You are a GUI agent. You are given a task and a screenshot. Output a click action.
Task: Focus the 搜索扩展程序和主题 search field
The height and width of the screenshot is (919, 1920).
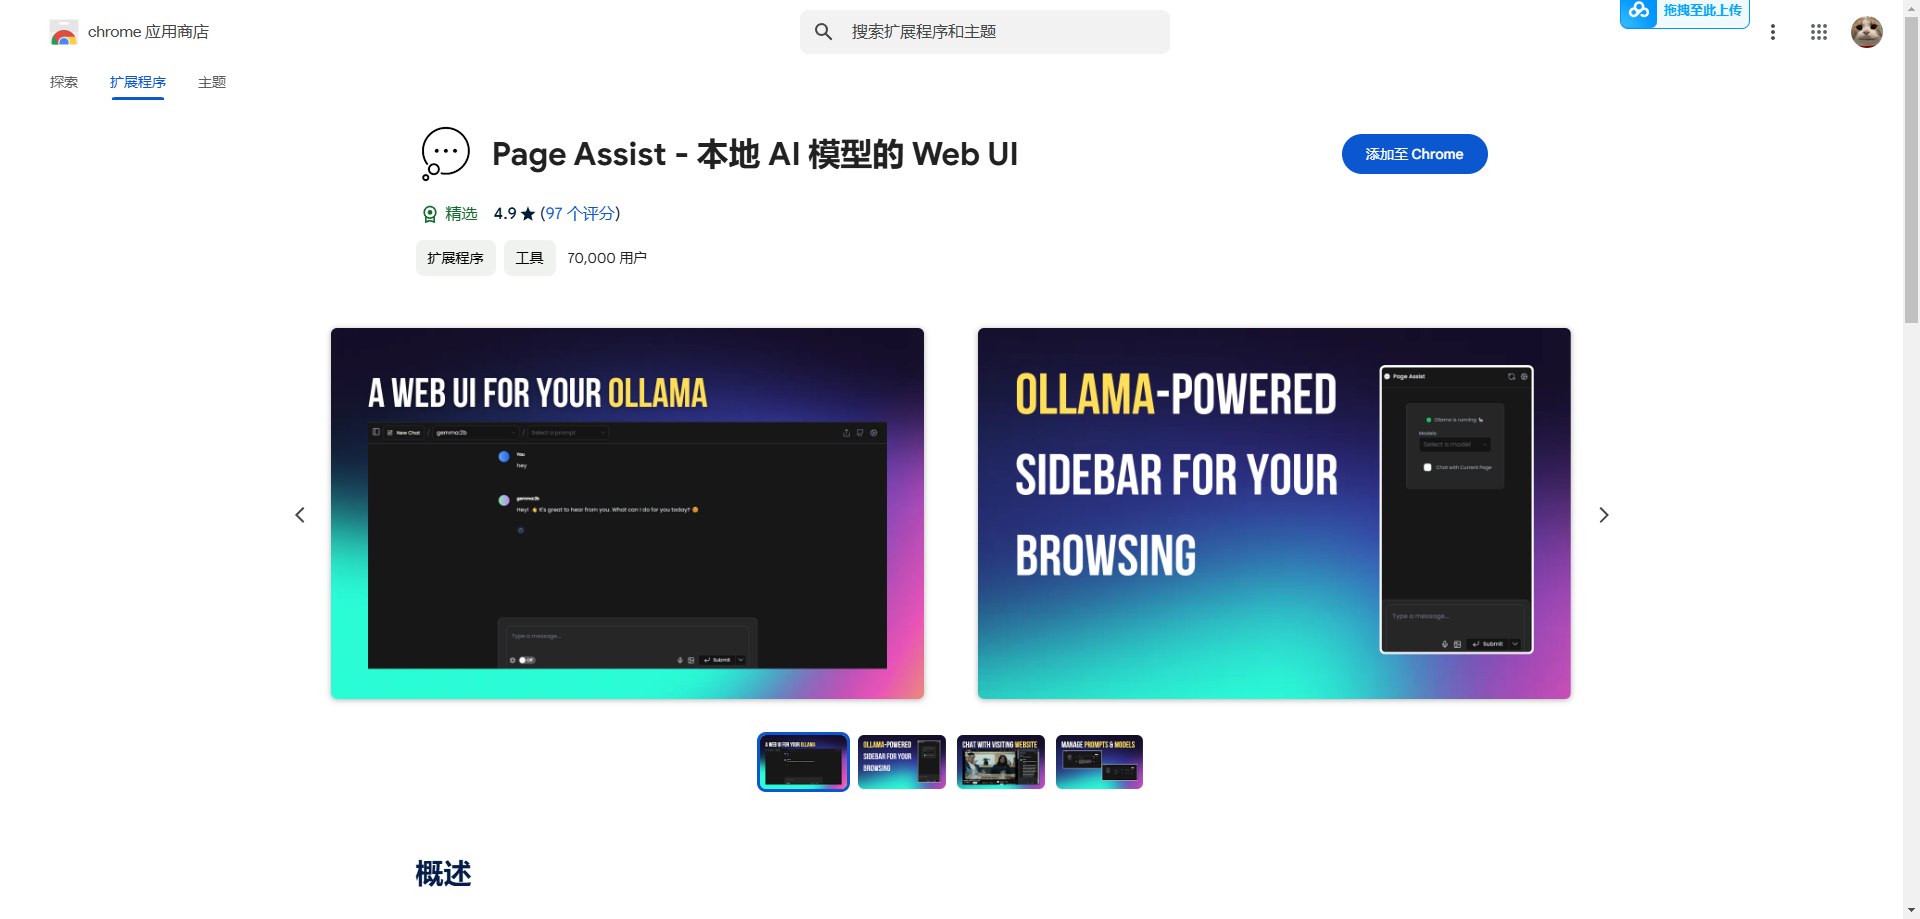(x=984, y=32)
